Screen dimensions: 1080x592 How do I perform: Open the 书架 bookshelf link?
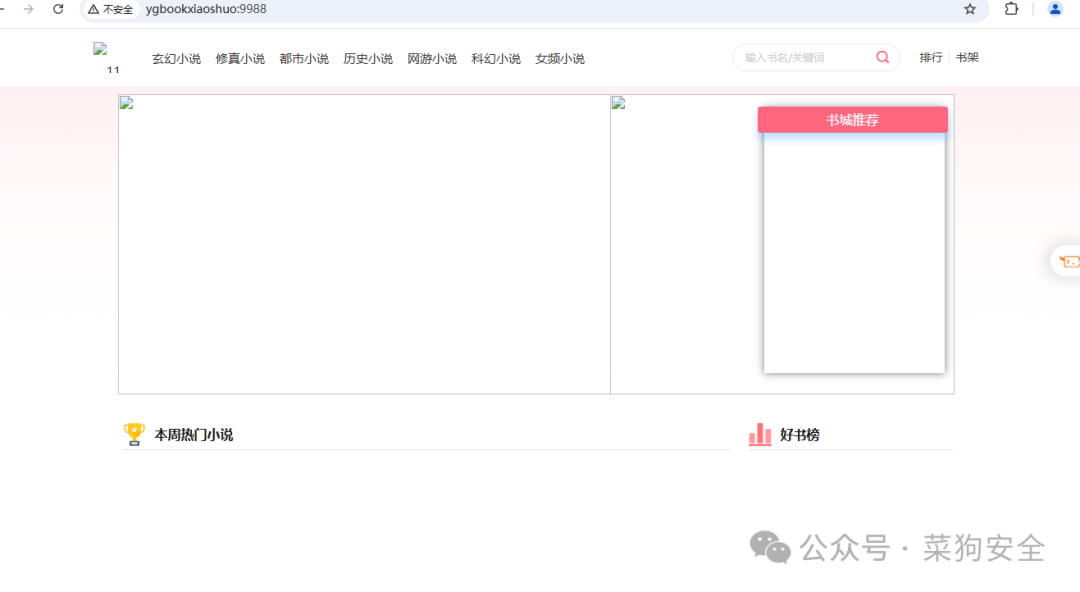[967, 57]
